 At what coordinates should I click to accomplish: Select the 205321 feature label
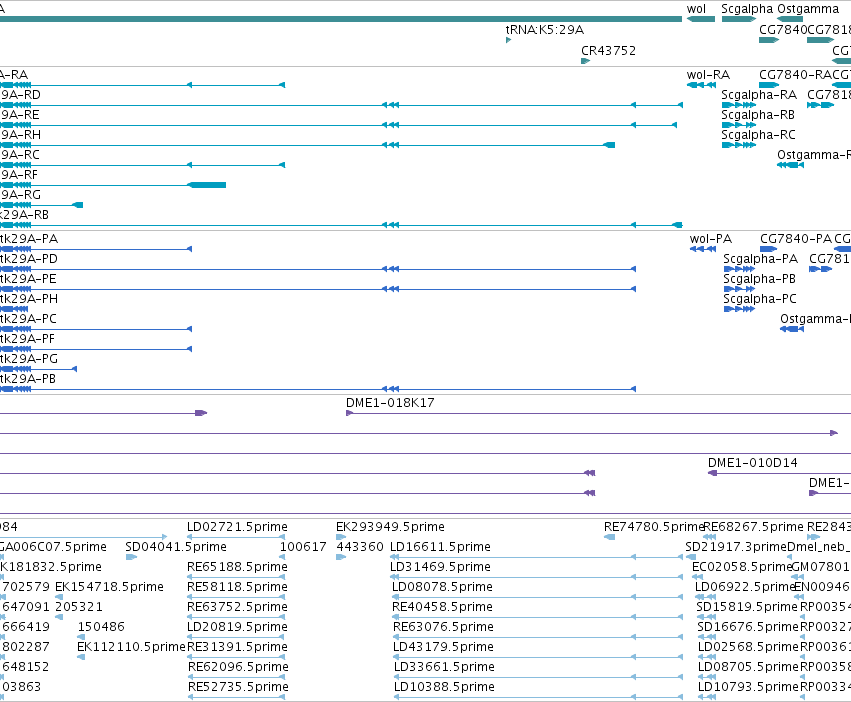pyautogui.click(x=79, y=607)
